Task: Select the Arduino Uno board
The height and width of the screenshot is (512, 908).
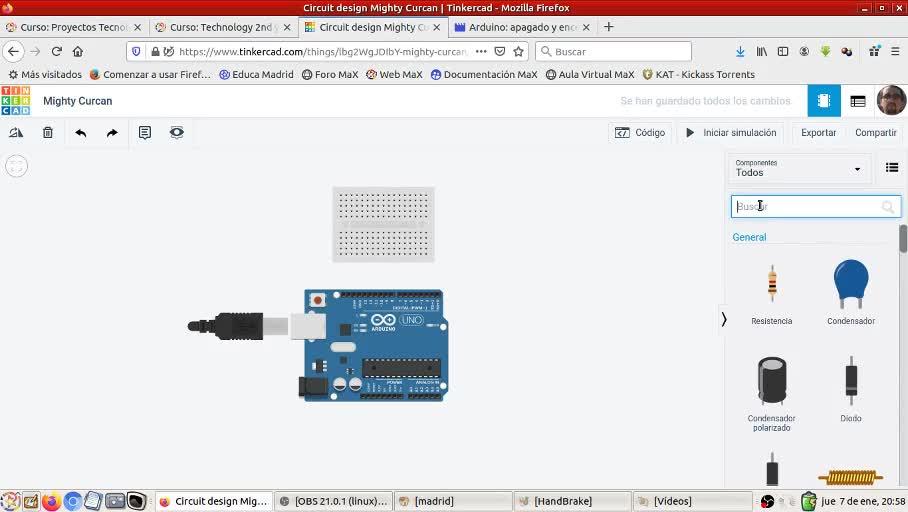Action: tap(376, 345)
